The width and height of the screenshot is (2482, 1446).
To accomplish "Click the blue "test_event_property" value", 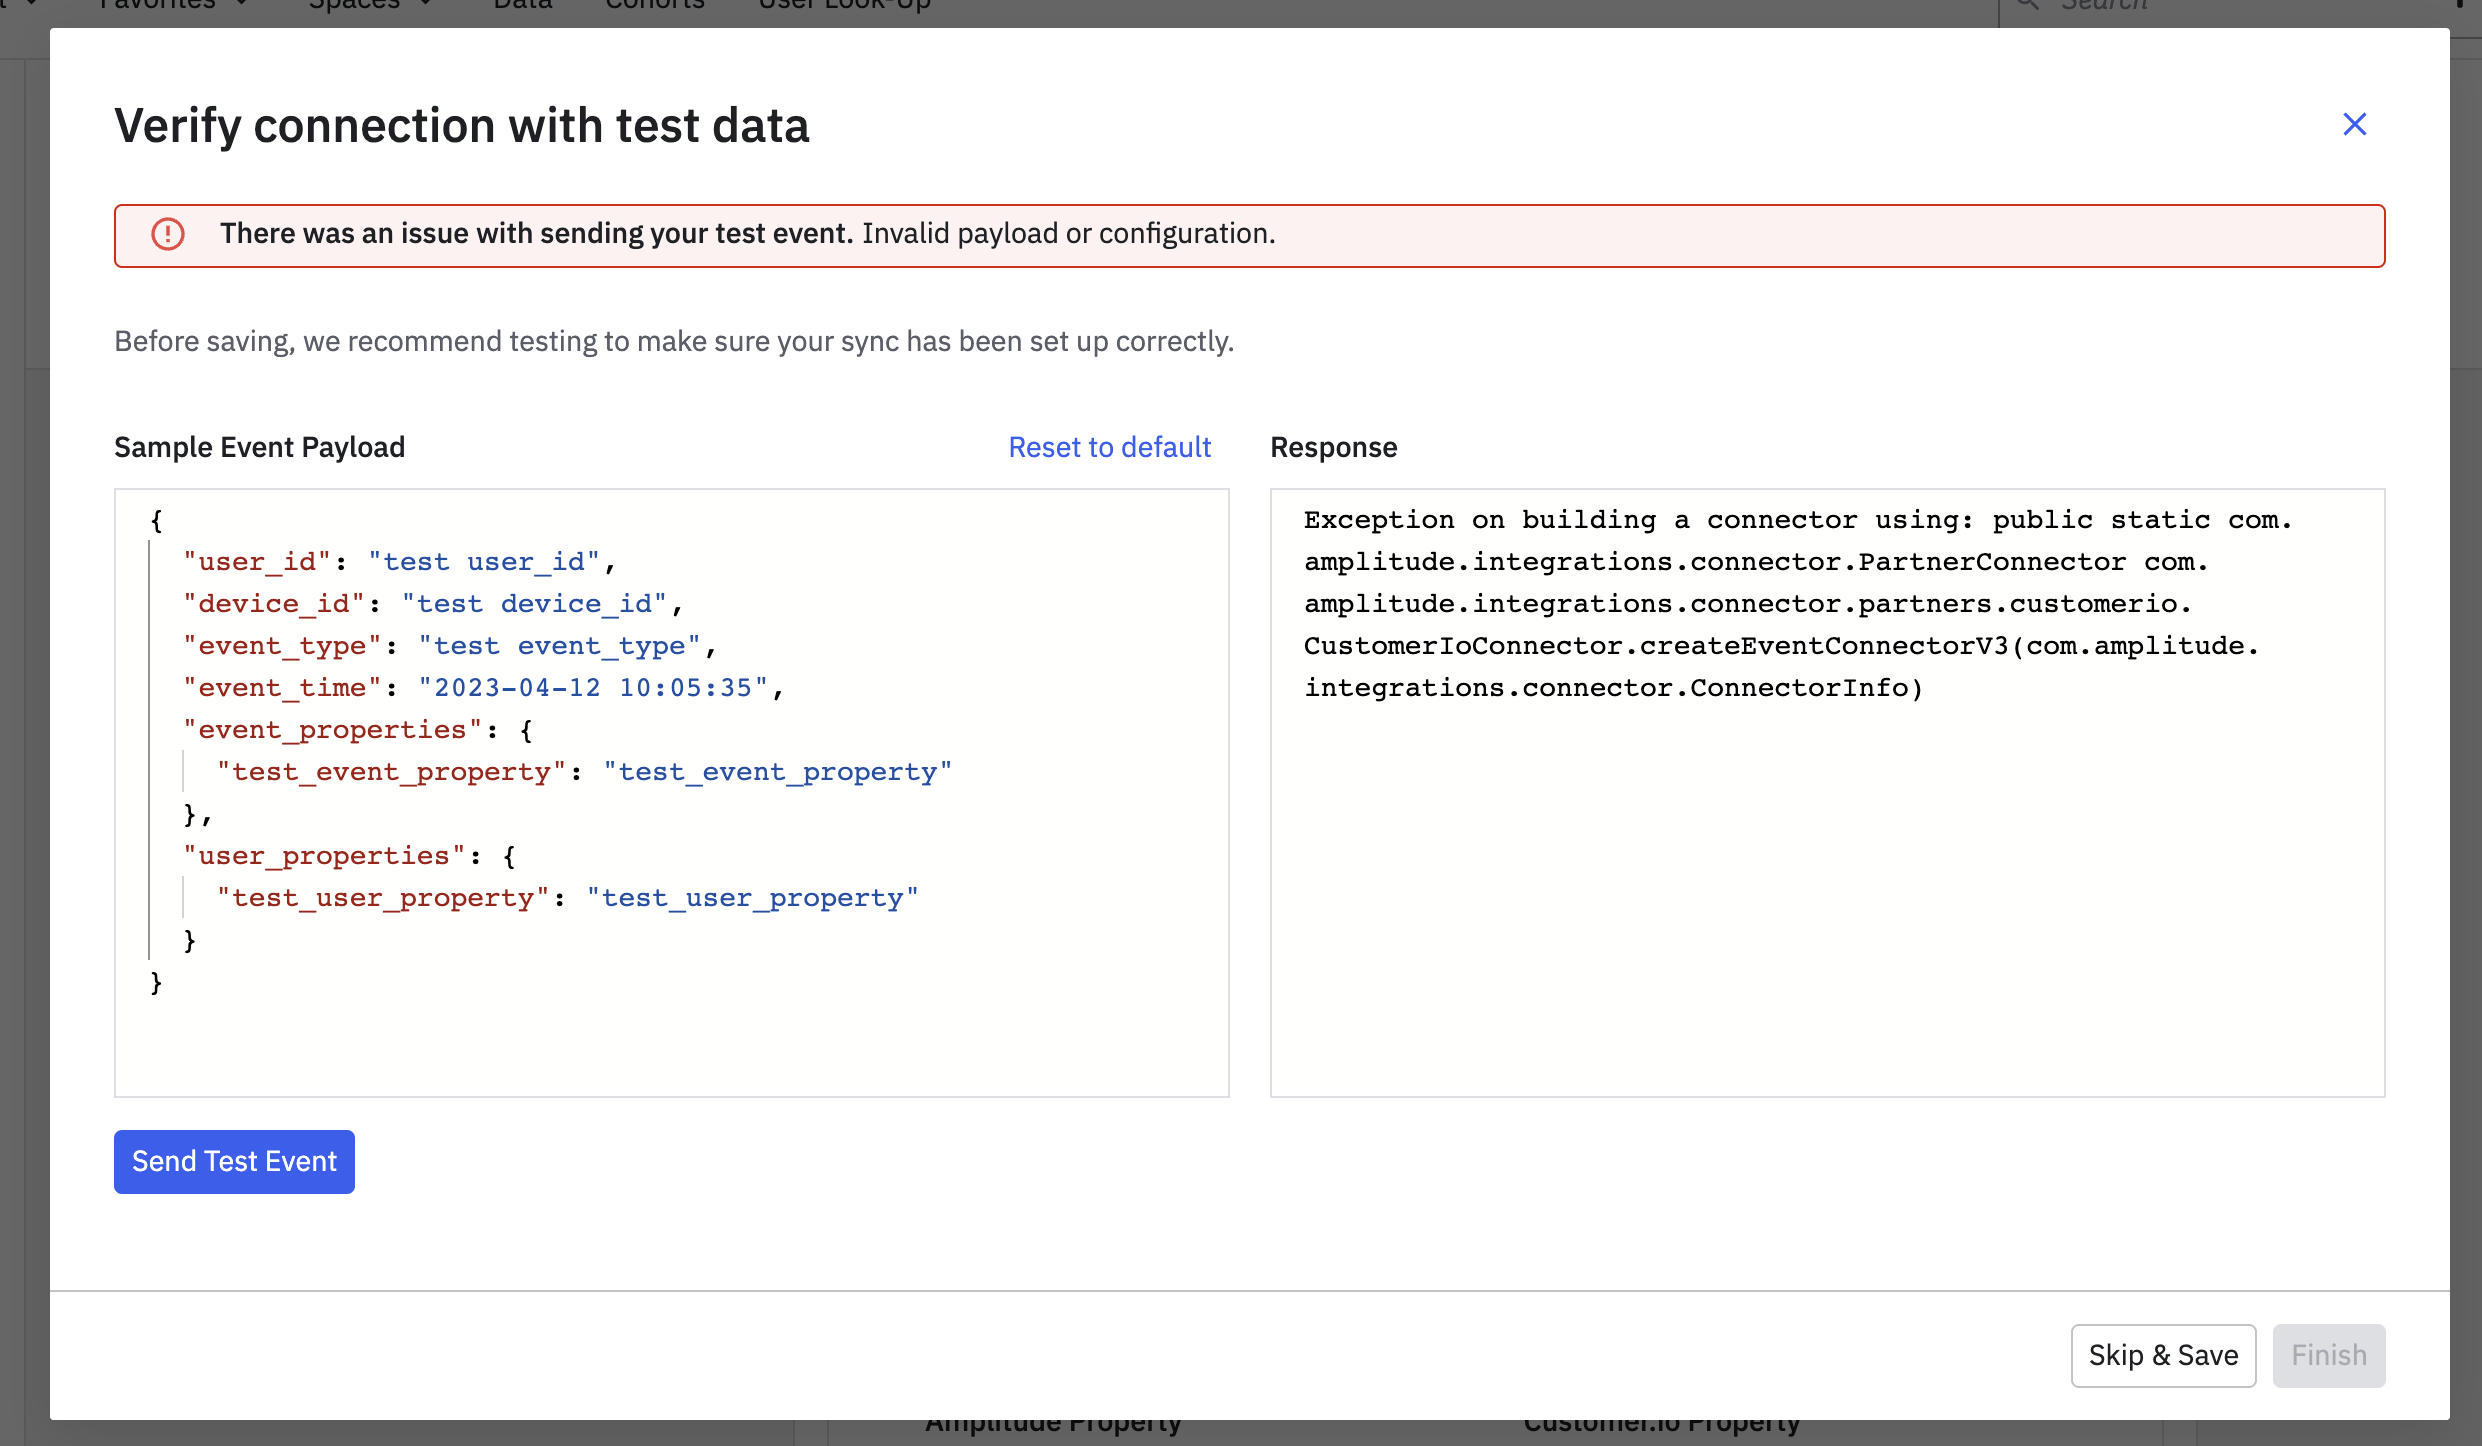I will [x=777, y=772].
